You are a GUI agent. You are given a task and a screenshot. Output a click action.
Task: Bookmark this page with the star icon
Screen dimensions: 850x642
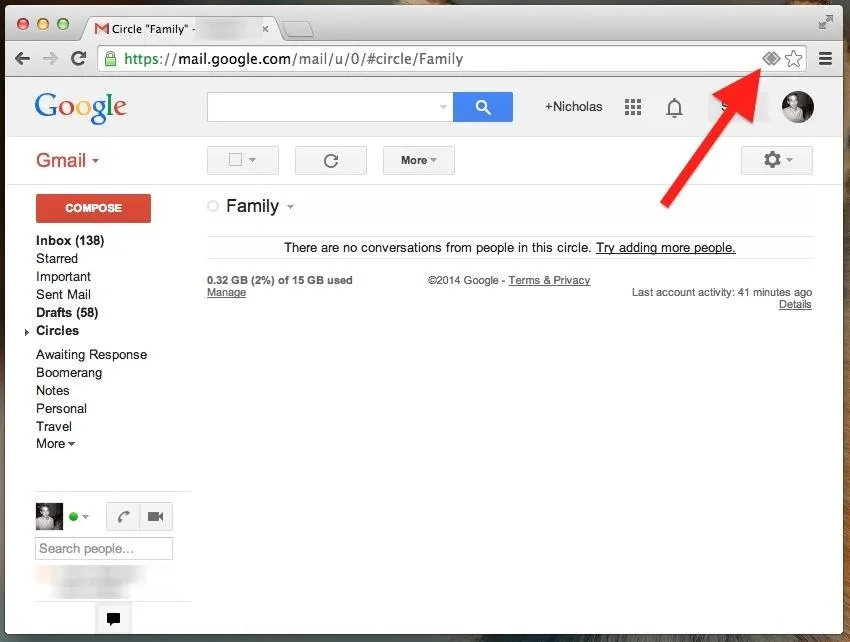click(793, 58)
